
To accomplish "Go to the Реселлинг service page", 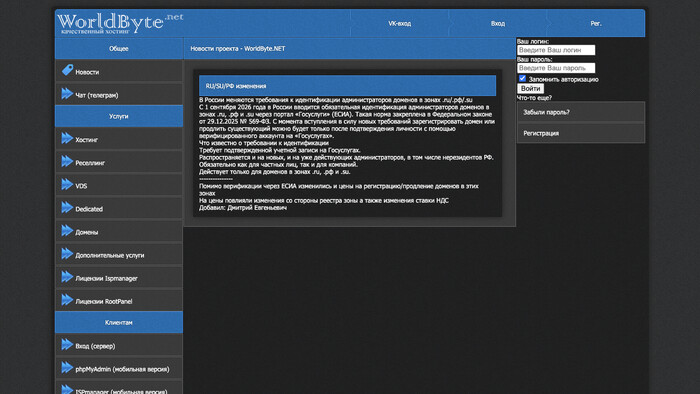I will [x=119, y=162].
